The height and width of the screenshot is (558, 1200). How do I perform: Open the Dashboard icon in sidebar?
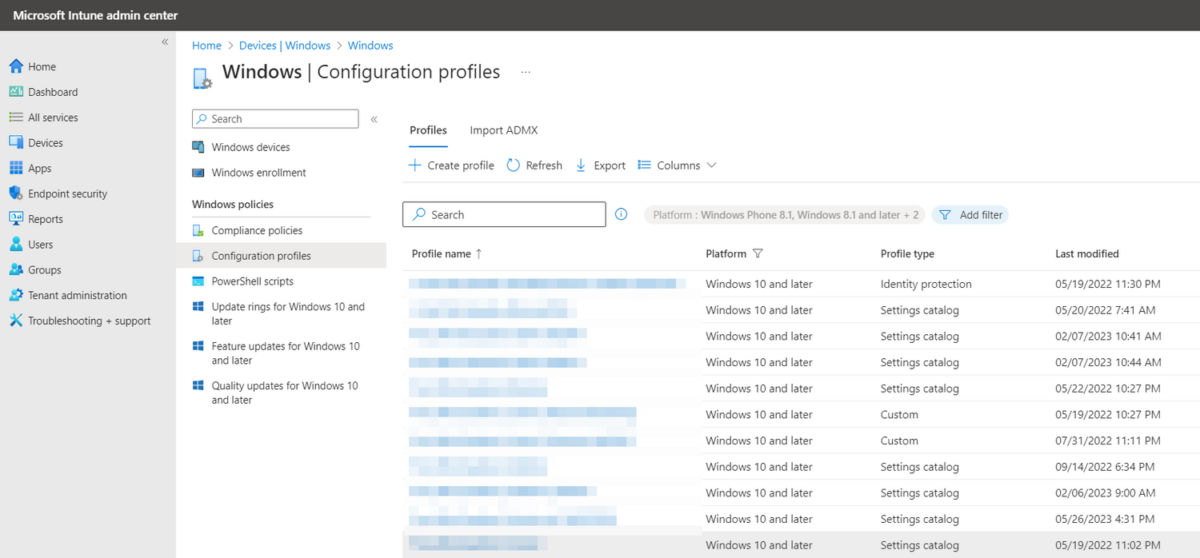(16, 92)
